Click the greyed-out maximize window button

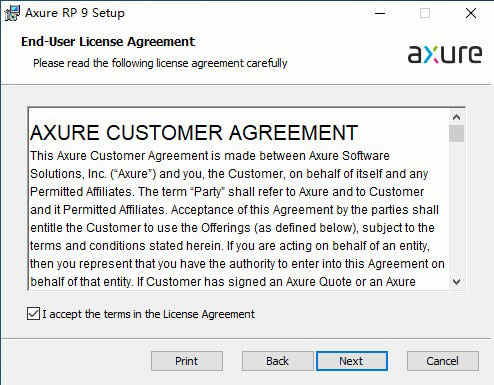(425, 13)
